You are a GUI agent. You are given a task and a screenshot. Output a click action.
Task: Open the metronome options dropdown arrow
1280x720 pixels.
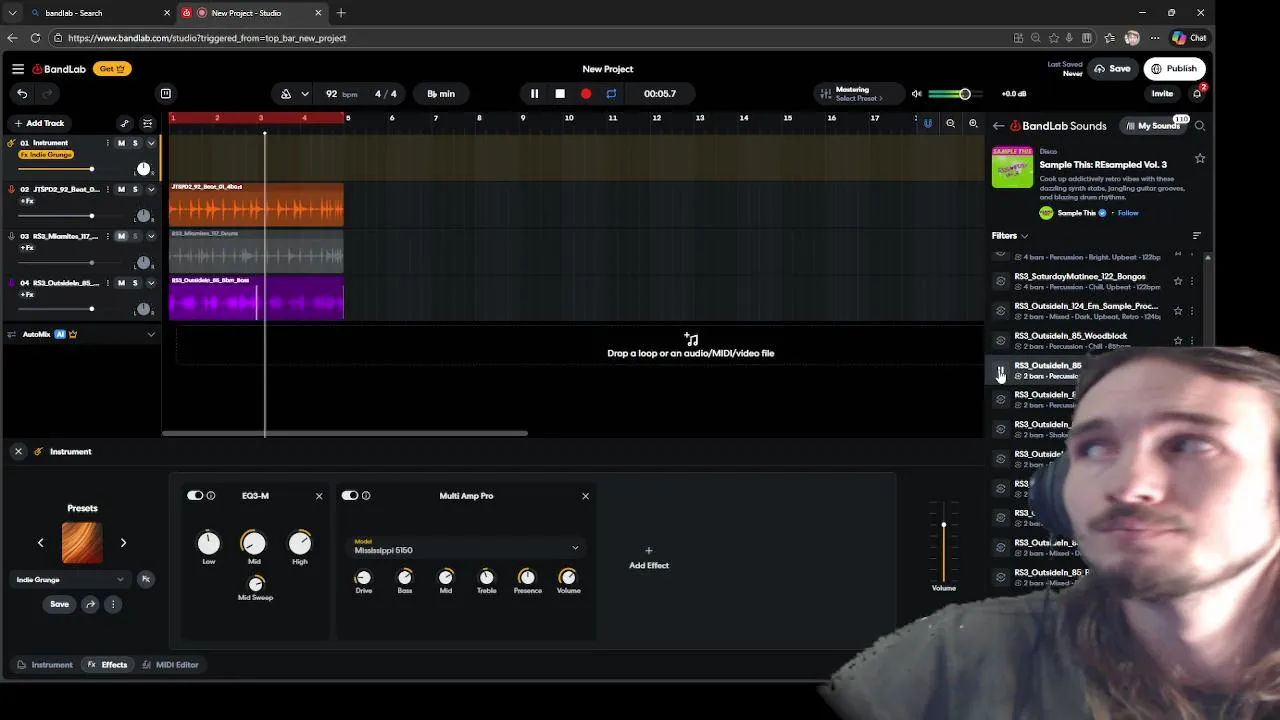[x=305, y=94]
